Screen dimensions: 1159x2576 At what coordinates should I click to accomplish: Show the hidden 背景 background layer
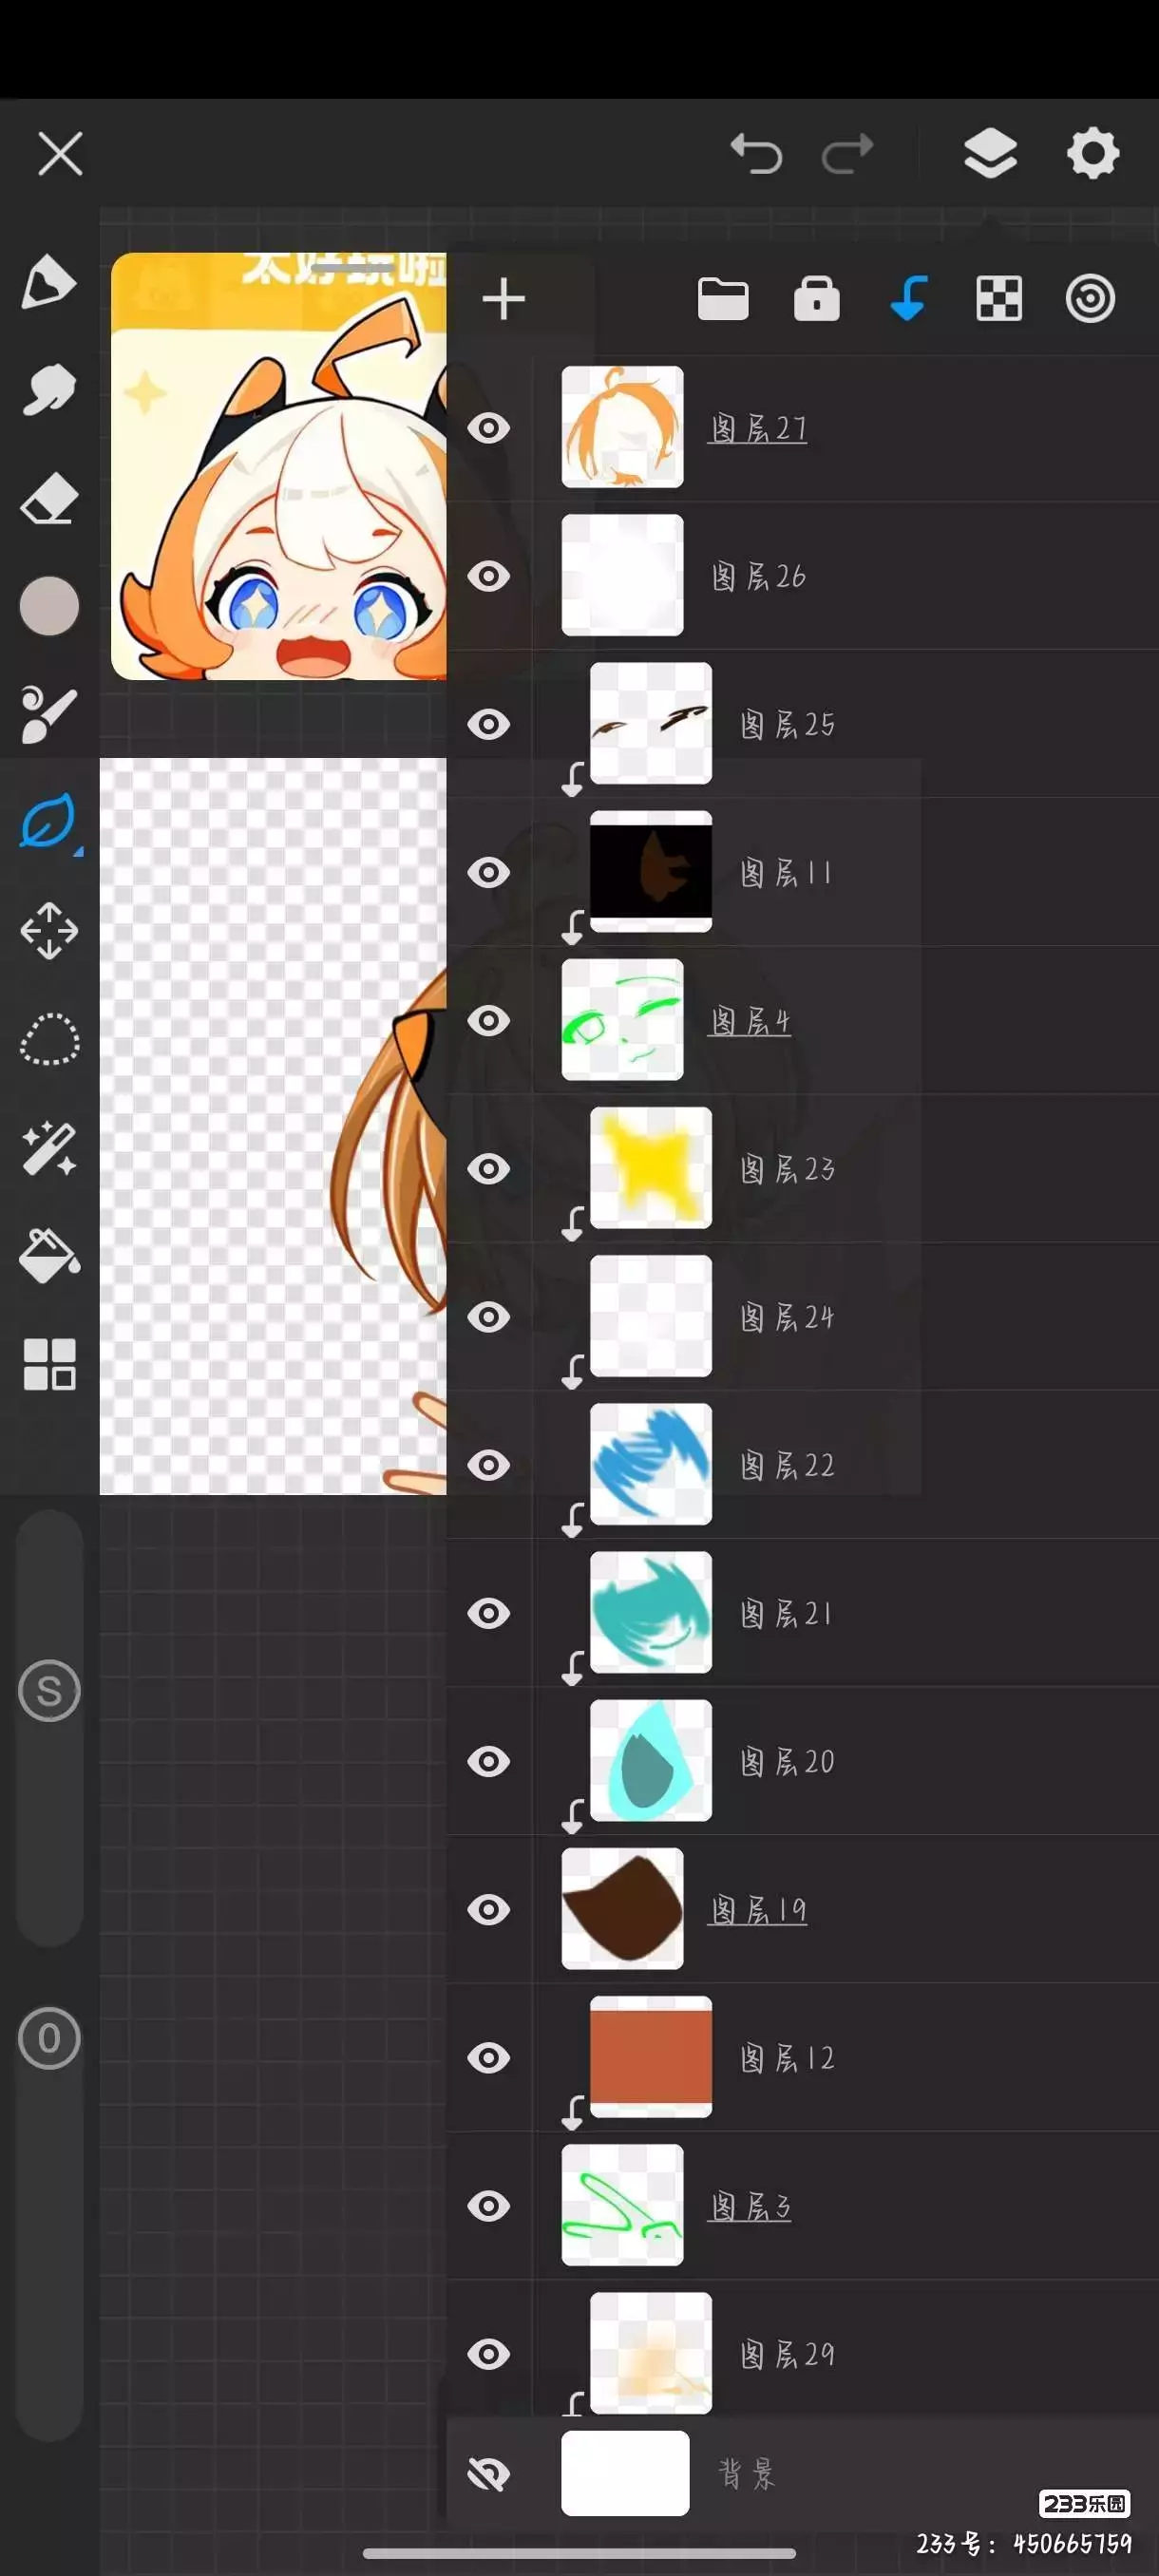coord(489,2473)
